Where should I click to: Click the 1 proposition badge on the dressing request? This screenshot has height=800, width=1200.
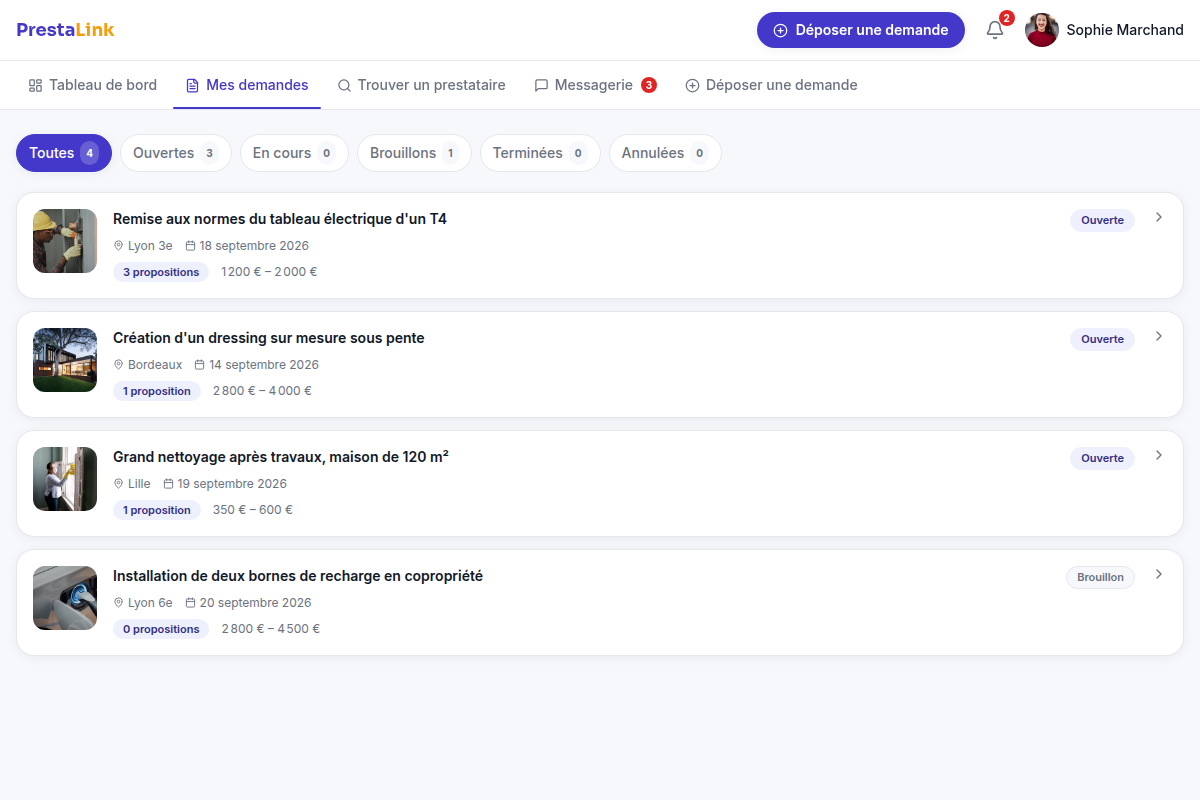157,391
